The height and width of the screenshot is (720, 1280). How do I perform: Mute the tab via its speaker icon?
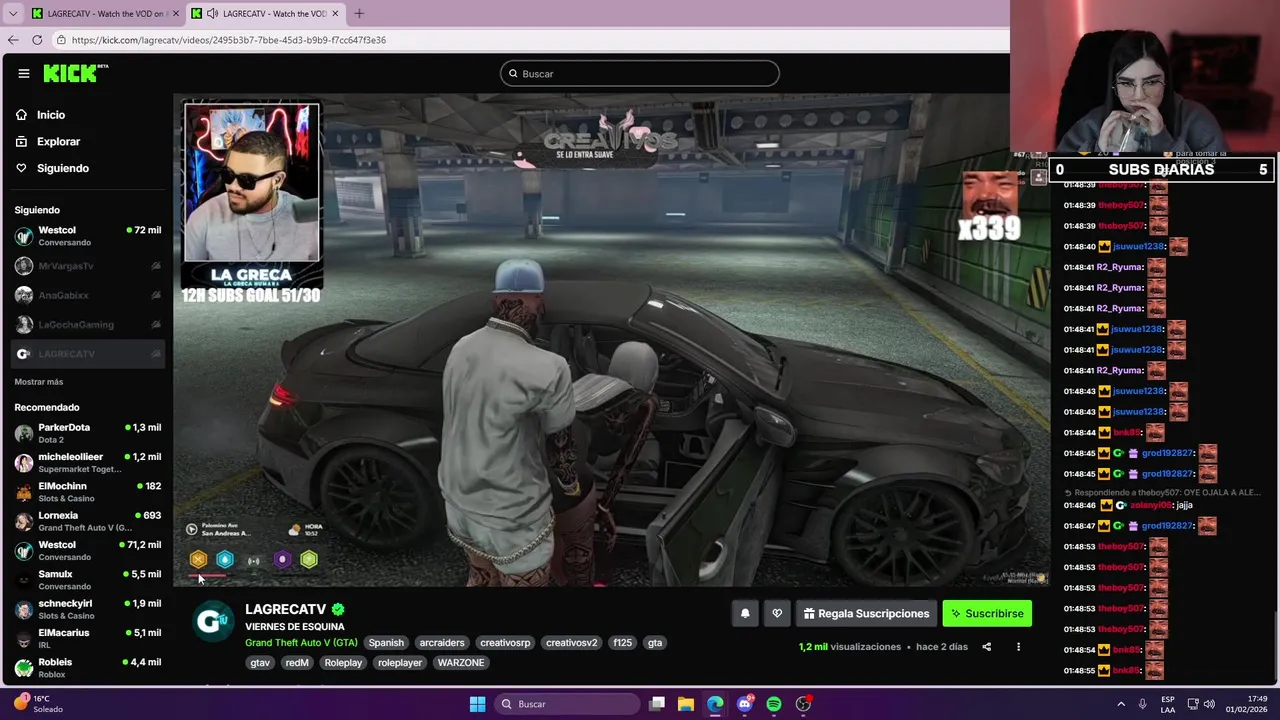point(212,14)
